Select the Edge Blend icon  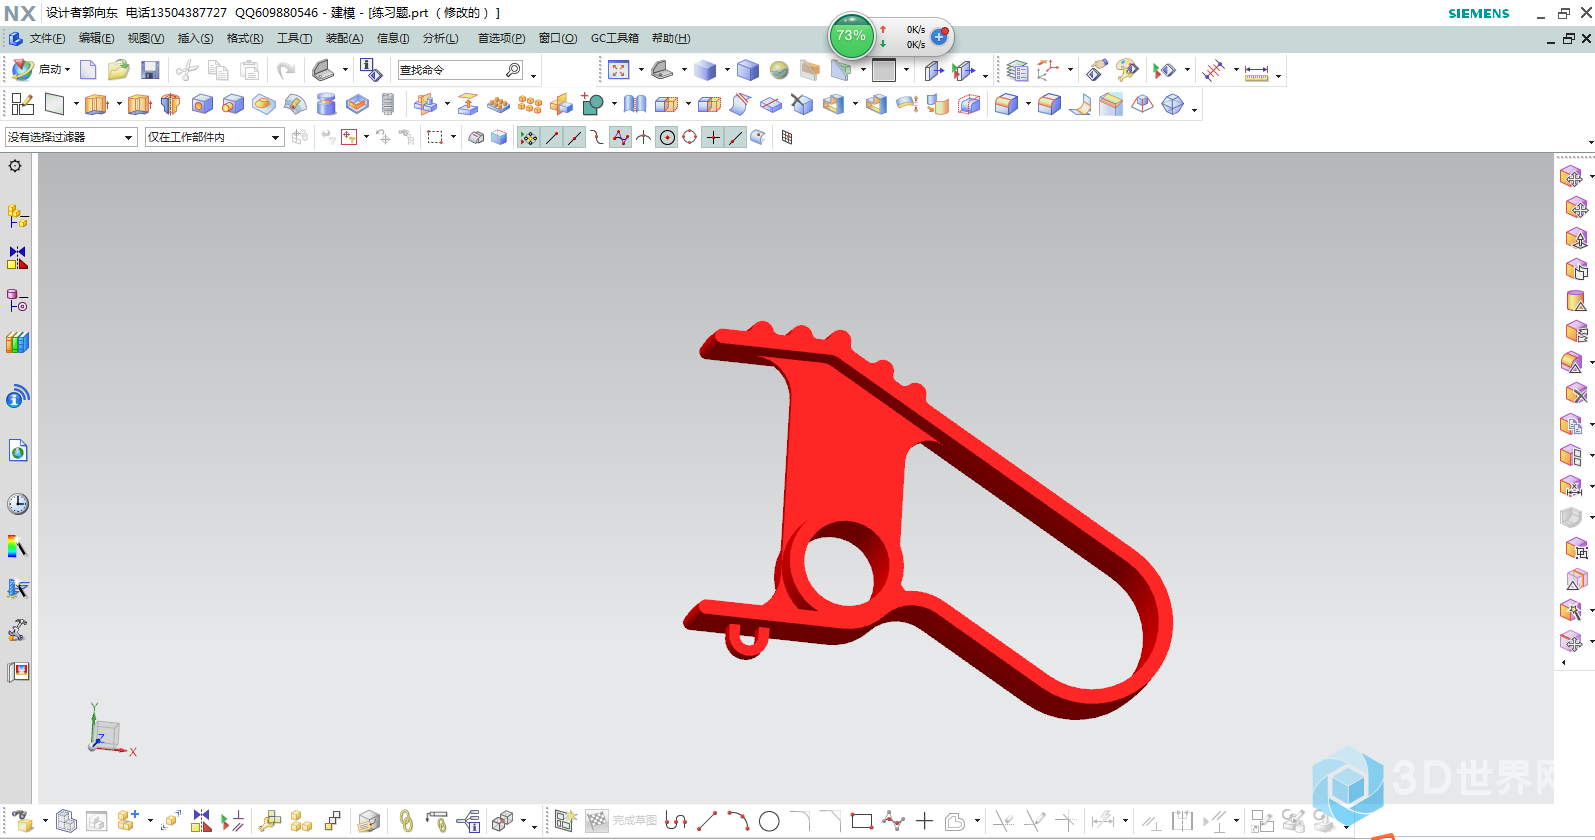point(1007,104)
